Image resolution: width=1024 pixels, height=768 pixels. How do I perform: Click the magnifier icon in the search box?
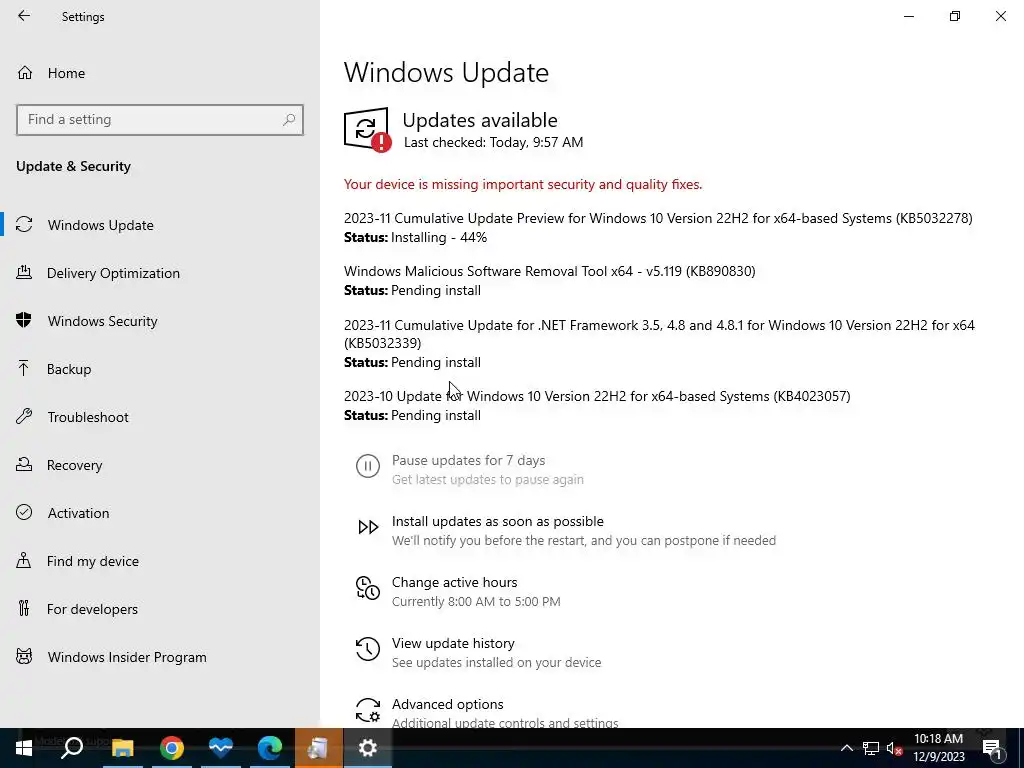[289, 120]
